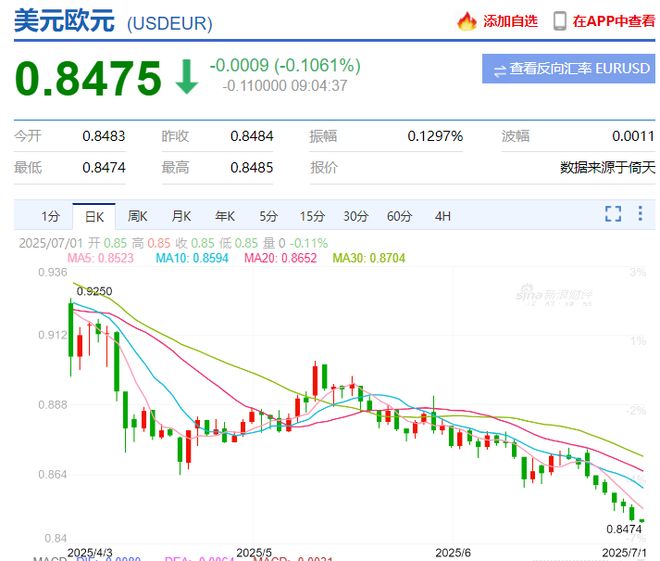660x561 pixels.
Task: Click the (USDEUR) symbol code
Action: tap(170, 24)
